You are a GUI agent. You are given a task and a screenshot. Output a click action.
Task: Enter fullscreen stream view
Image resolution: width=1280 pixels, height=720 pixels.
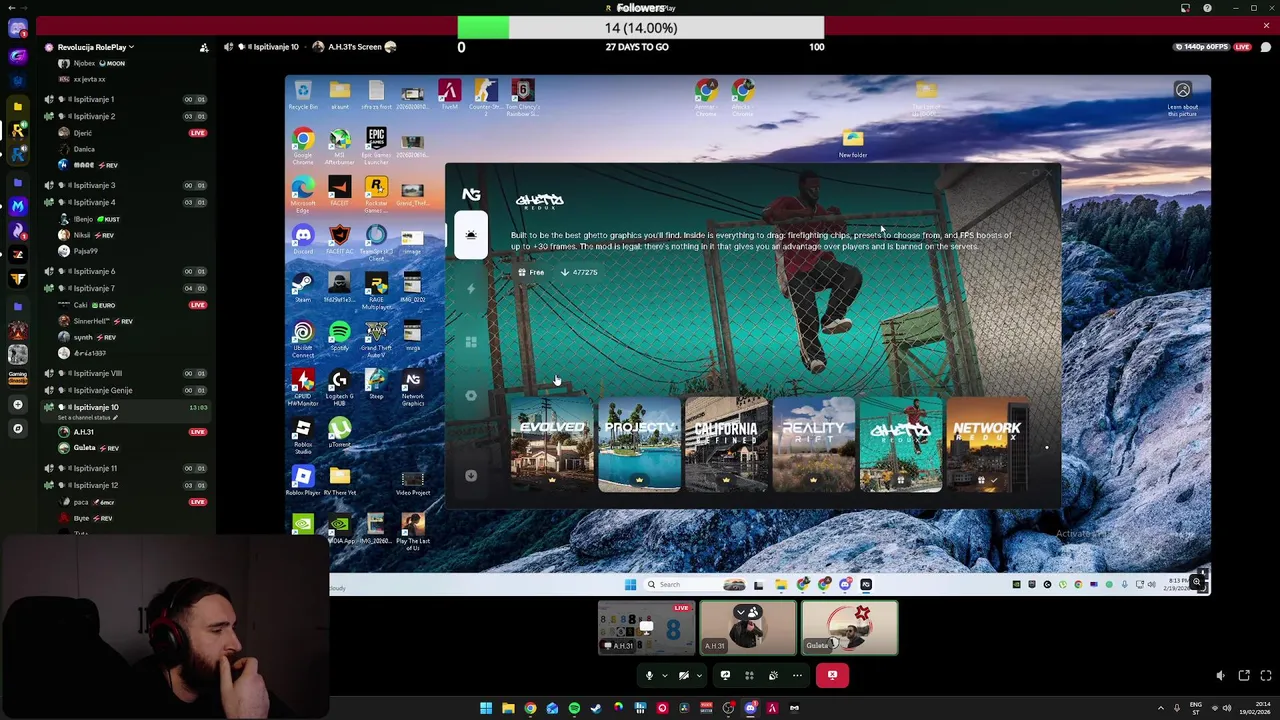(x=1266, y=676)
